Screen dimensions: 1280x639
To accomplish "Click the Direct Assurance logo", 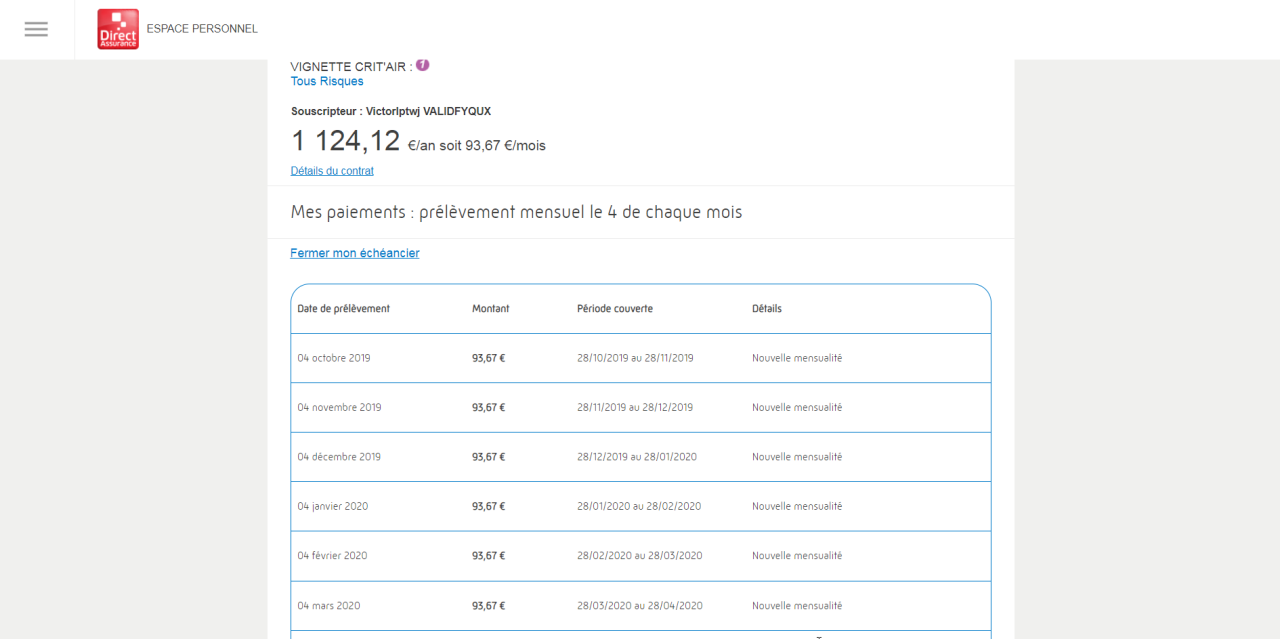I will click(x=118, y=29).
